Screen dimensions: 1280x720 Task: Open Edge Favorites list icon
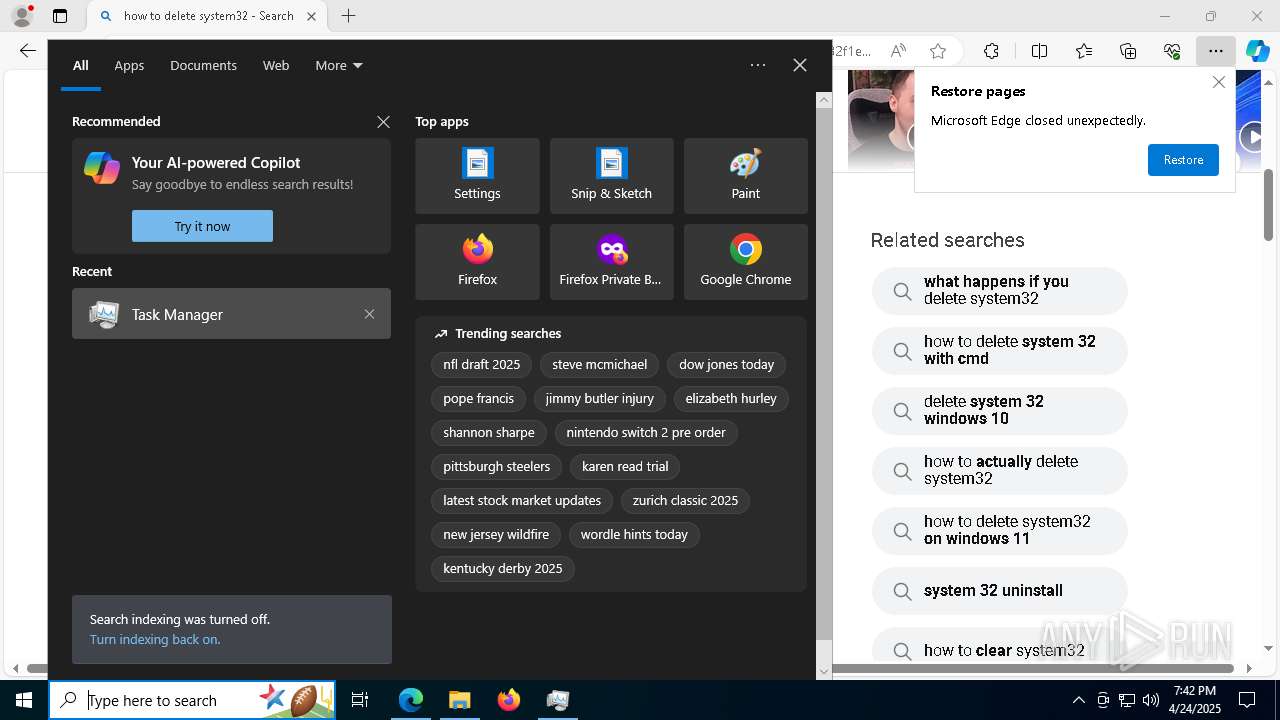pos(1084,51)
